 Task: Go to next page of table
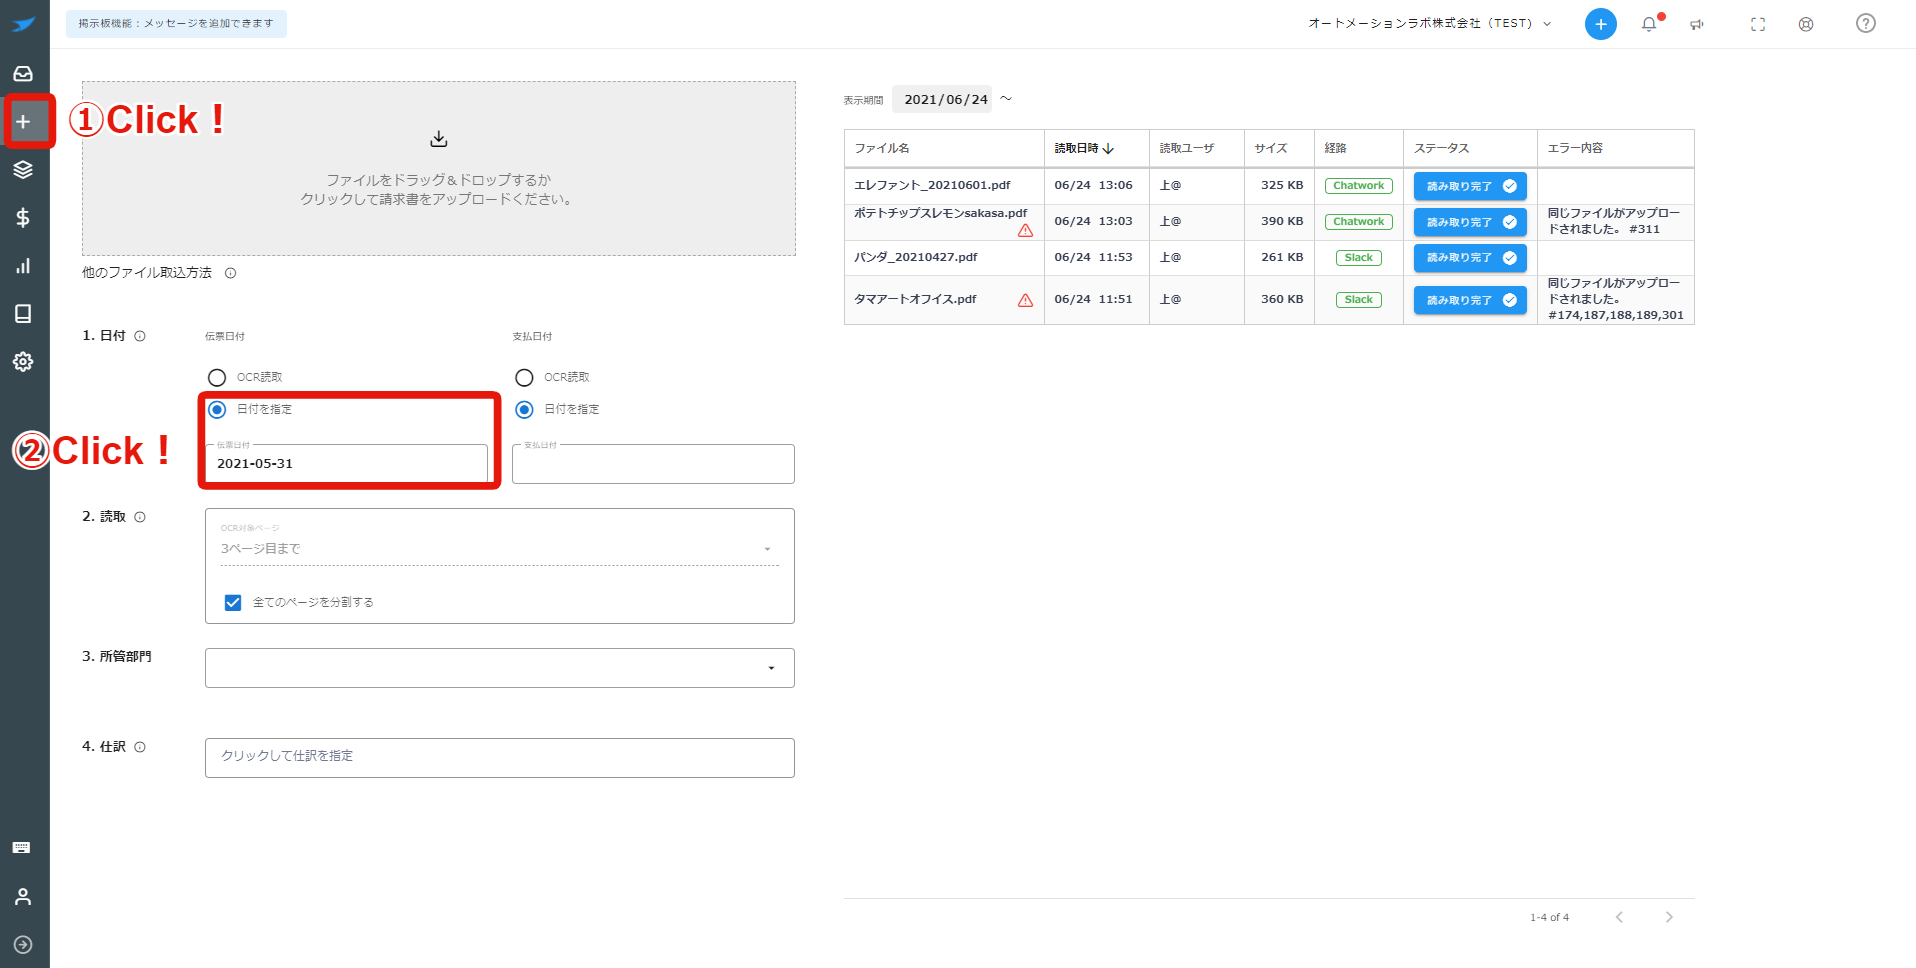click(x=1669, y=917)
